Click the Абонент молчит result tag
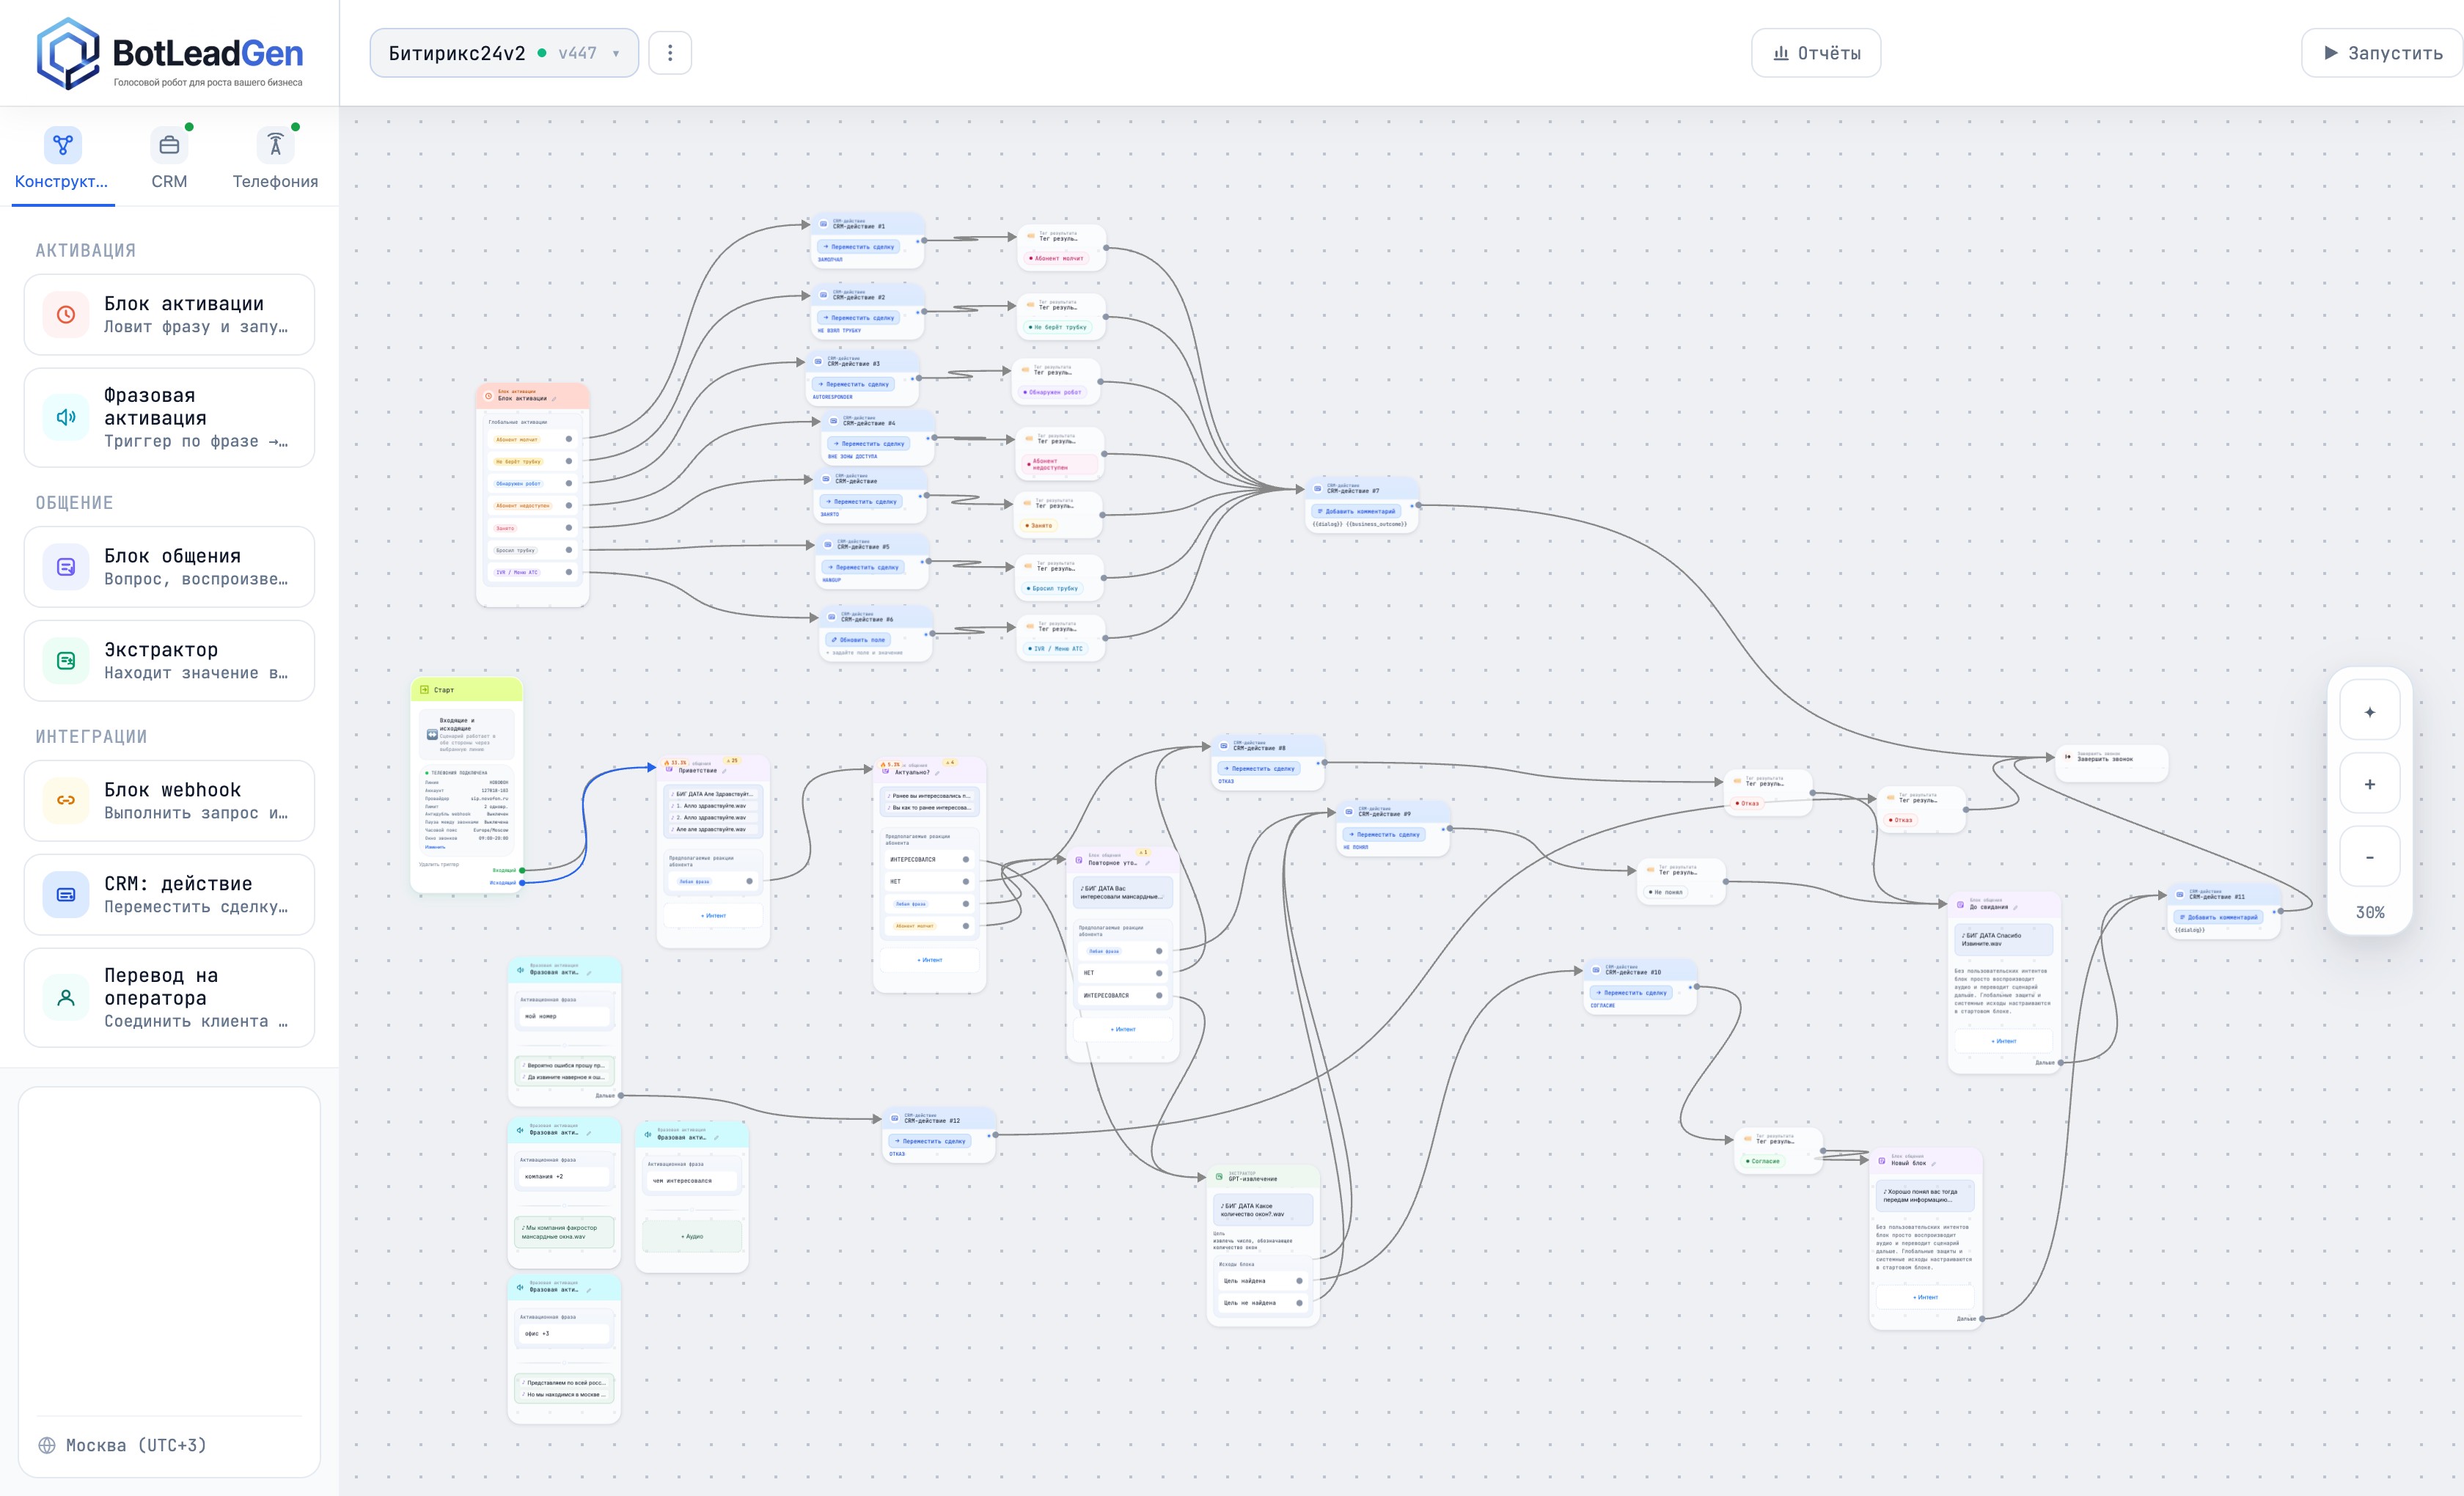Image resolution: width=2464 pixels, height=1496 pixels. point(1056,258)
